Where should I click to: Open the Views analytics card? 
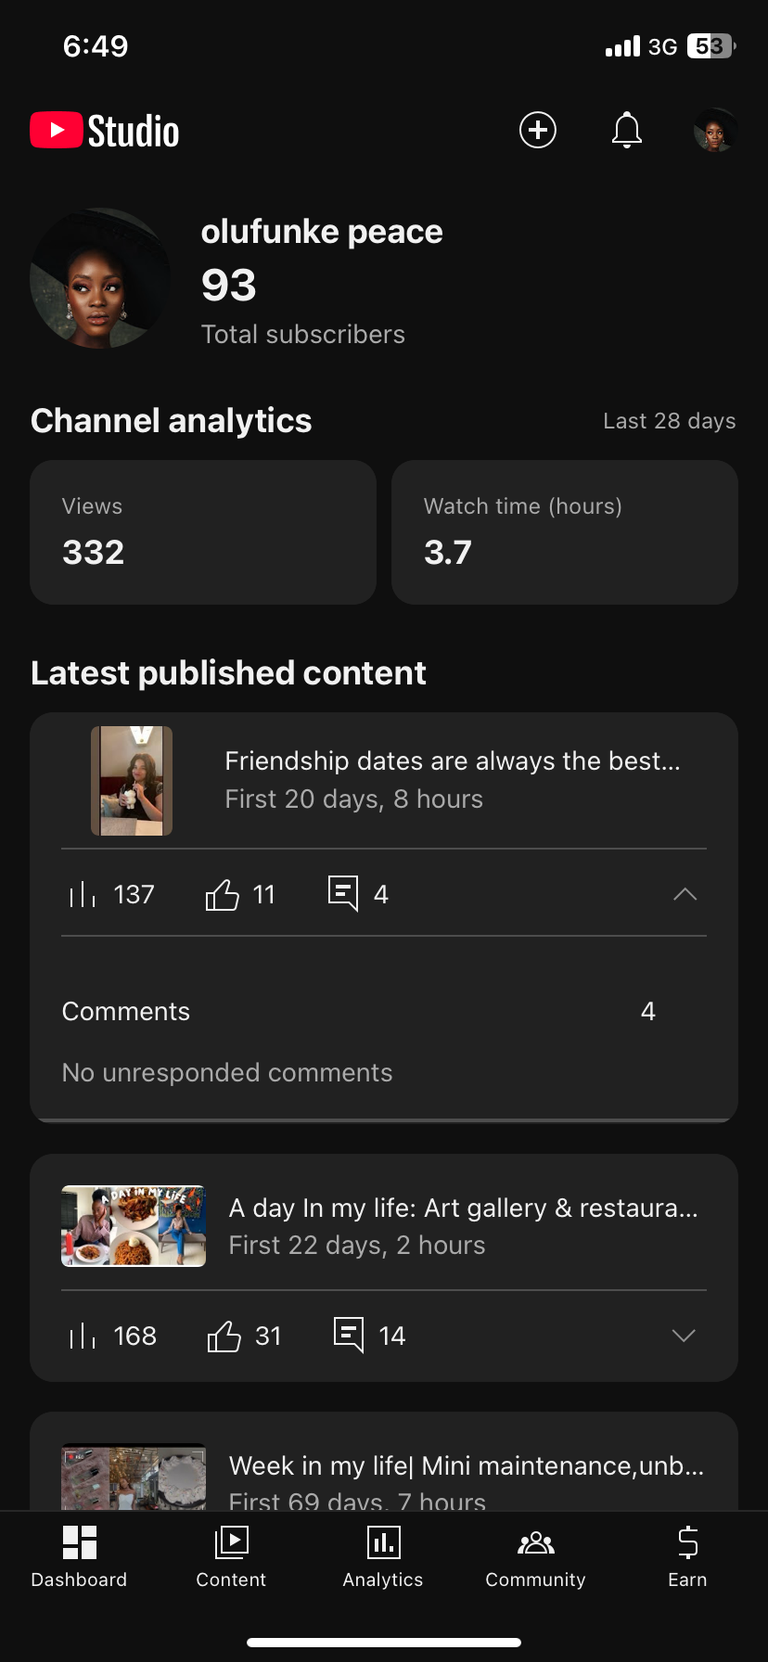point(203,532)
